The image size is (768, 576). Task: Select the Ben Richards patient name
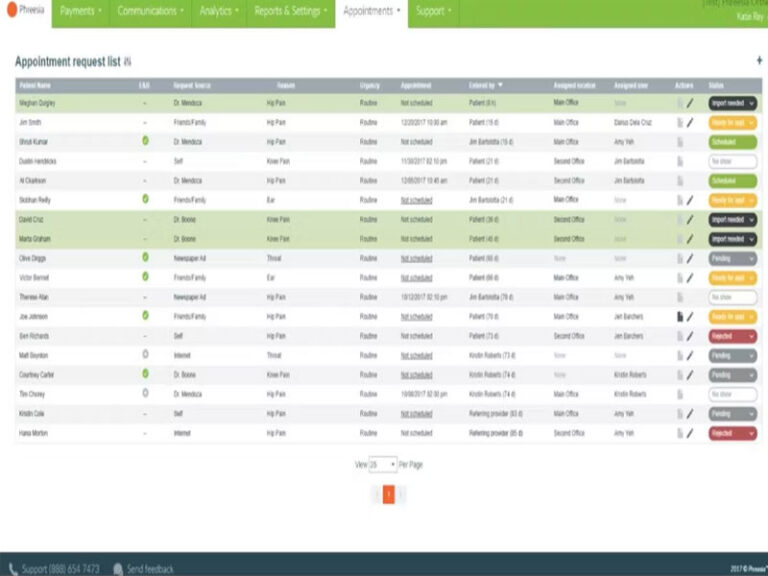(34, 336)
